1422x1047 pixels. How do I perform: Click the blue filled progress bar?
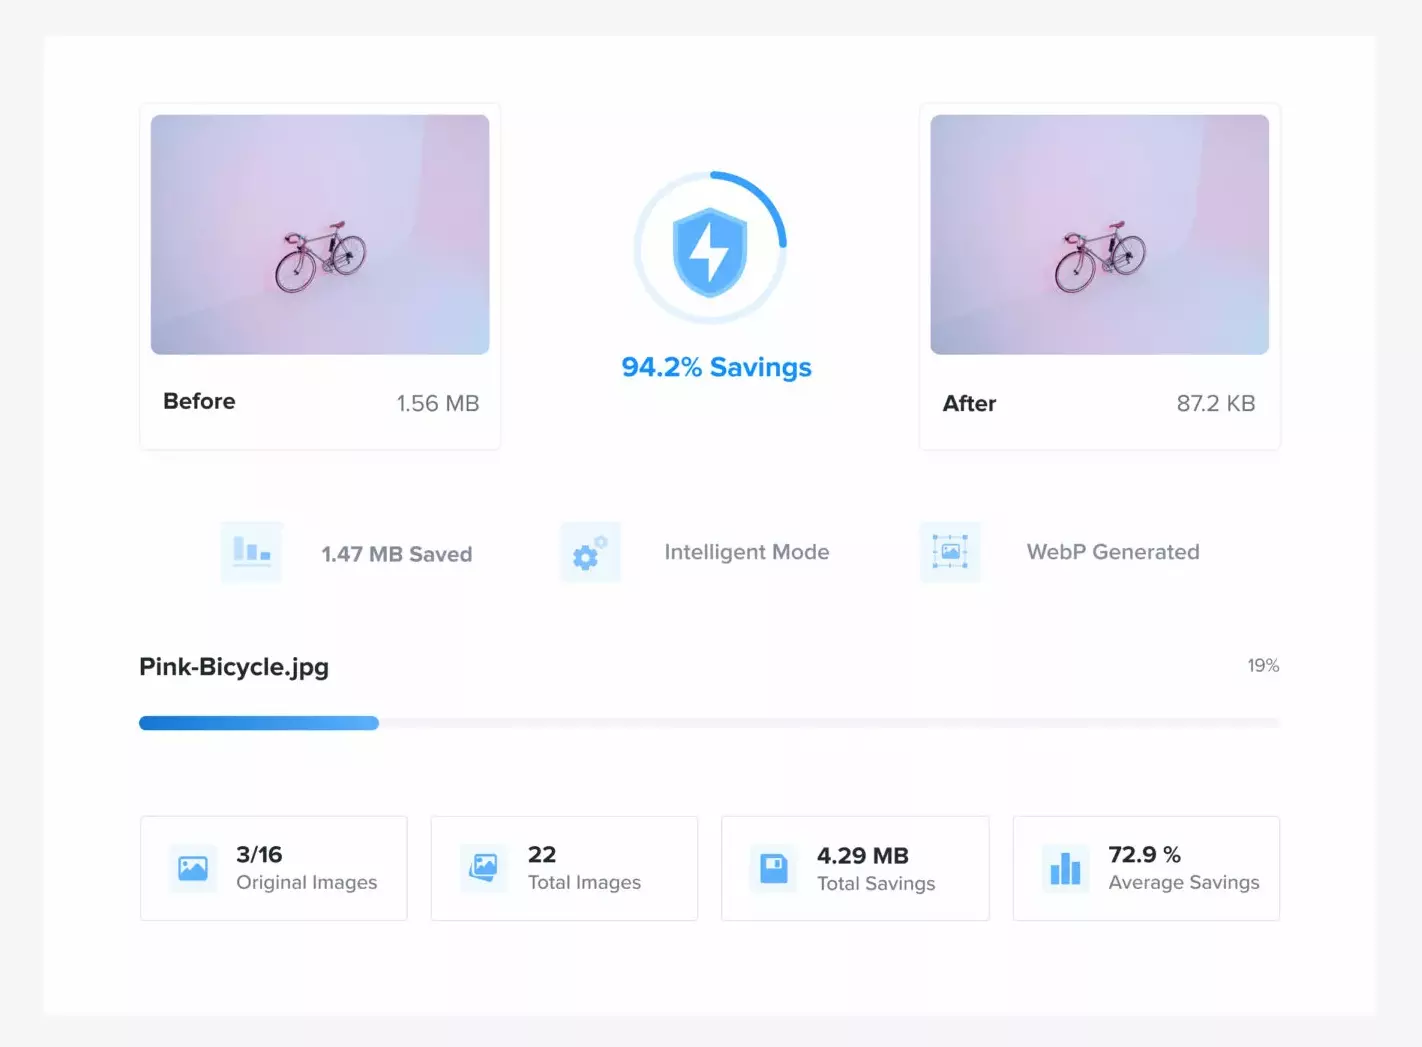click(259, 723)
